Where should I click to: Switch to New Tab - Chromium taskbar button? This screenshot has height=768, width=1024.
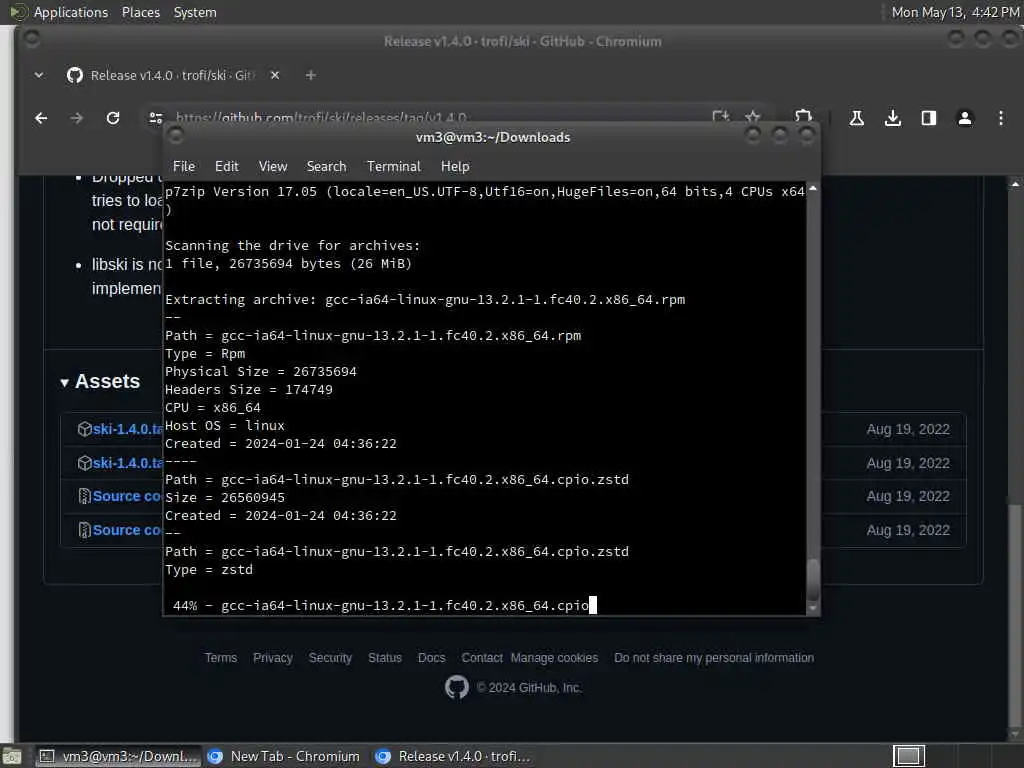pyautogui.click(x=284, y=756)
